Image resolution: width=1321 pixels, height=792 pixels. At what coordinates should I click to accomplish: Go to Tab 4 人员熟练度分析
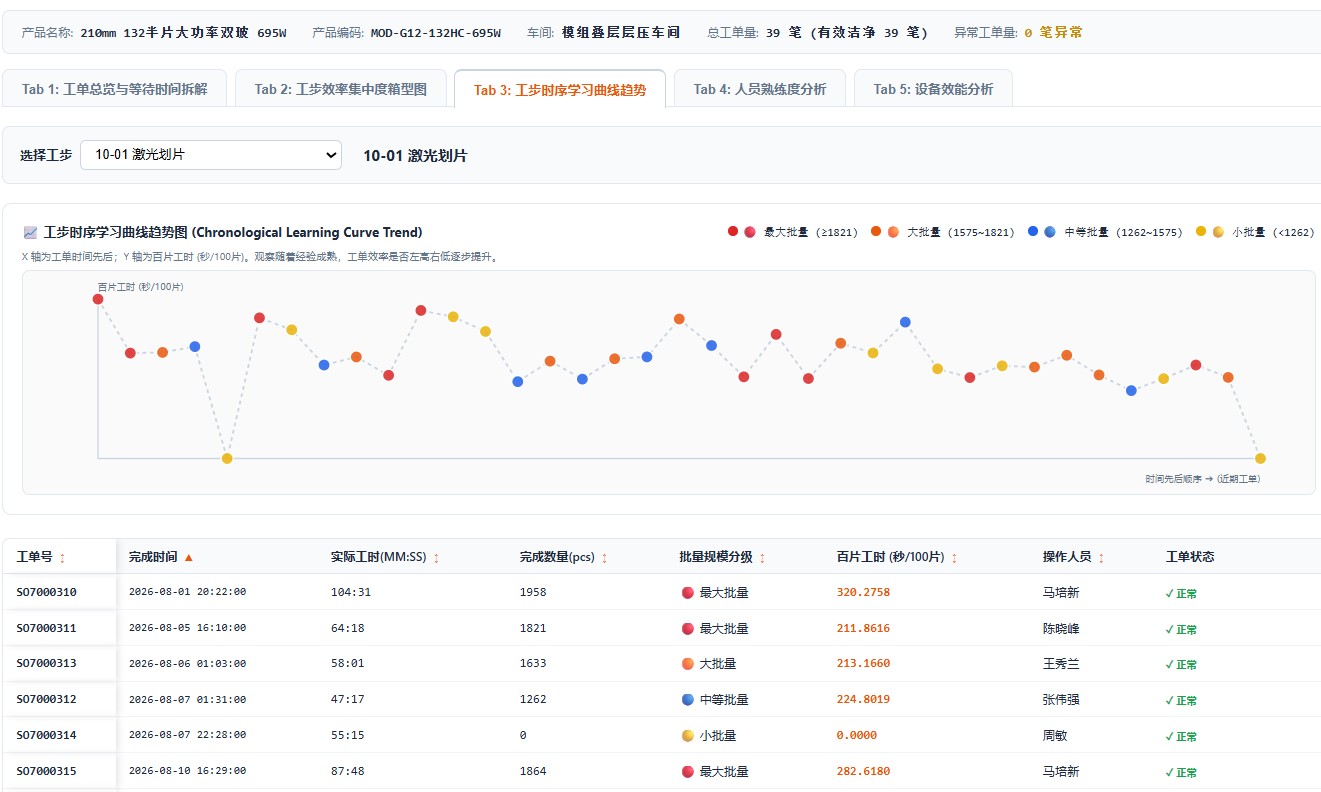coord(760,89)
